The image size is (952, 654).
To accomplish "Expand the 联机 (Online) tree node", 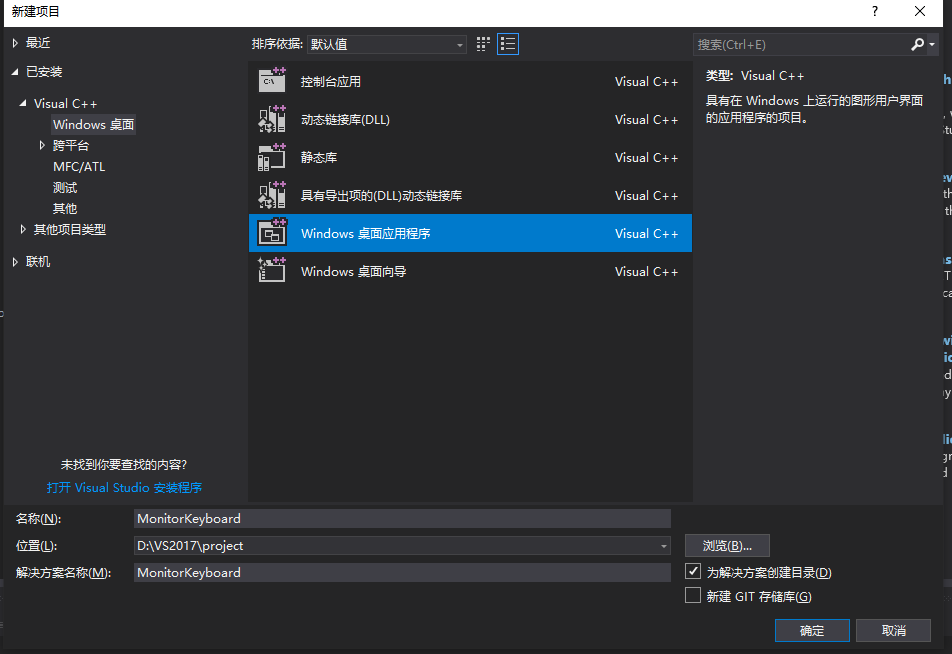I will coord(15,262).
